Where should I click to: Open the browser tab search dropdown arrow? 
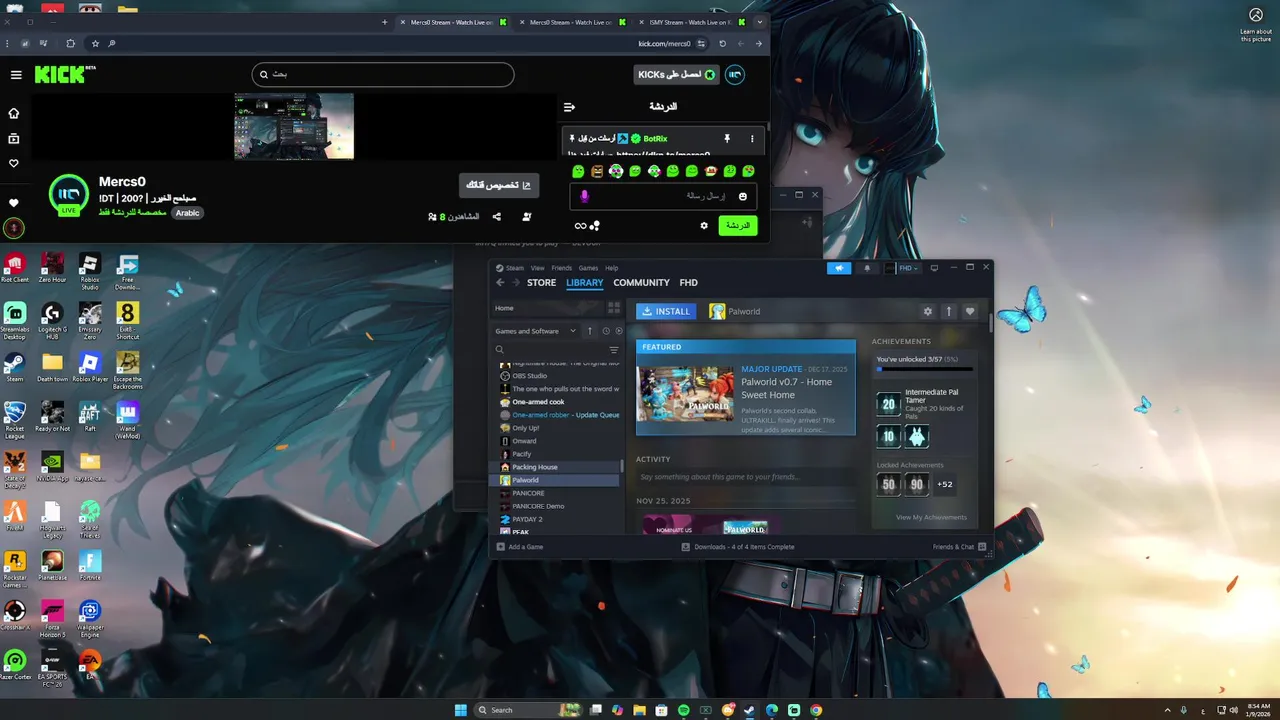(x=759, y=22)
